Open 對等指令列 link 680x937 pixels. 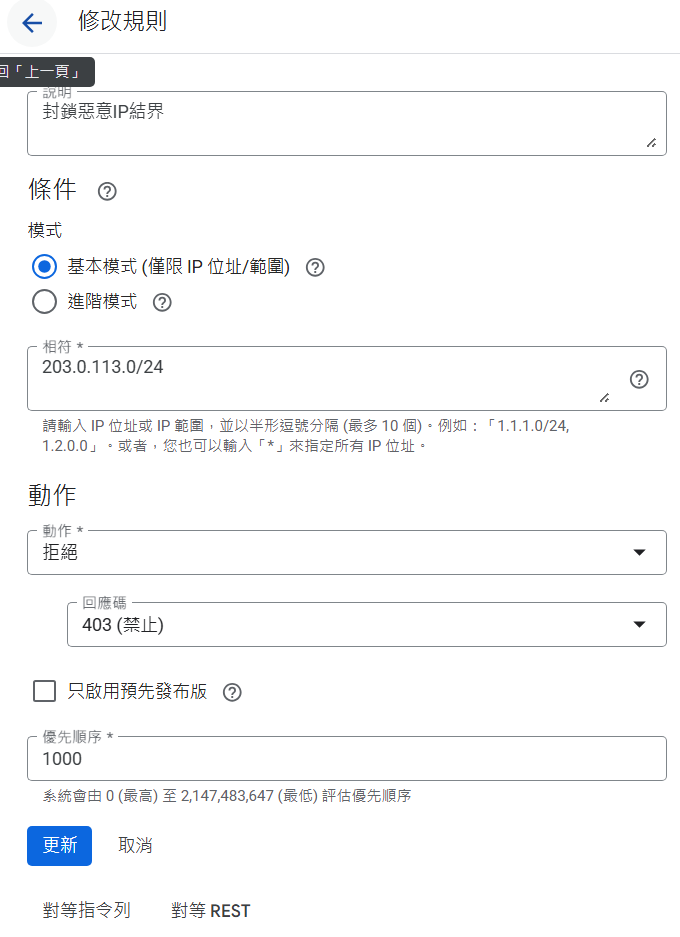(x=86, y=911)
